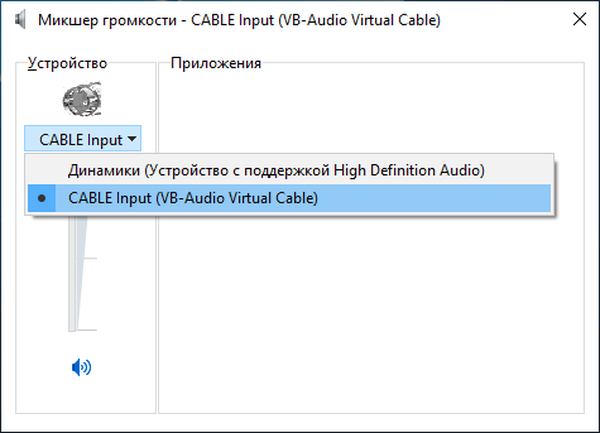This screenshot has height=433, width=600.
Task: Click the slider tick marks beside the track
Action: tap(91, 258)
